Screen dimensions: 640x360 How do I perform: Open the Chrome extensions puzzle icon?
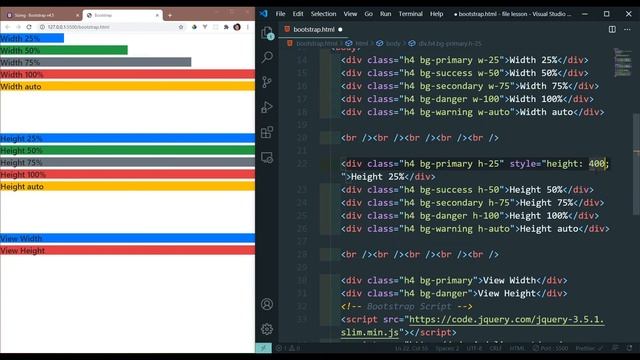click(x=226, y=27)
